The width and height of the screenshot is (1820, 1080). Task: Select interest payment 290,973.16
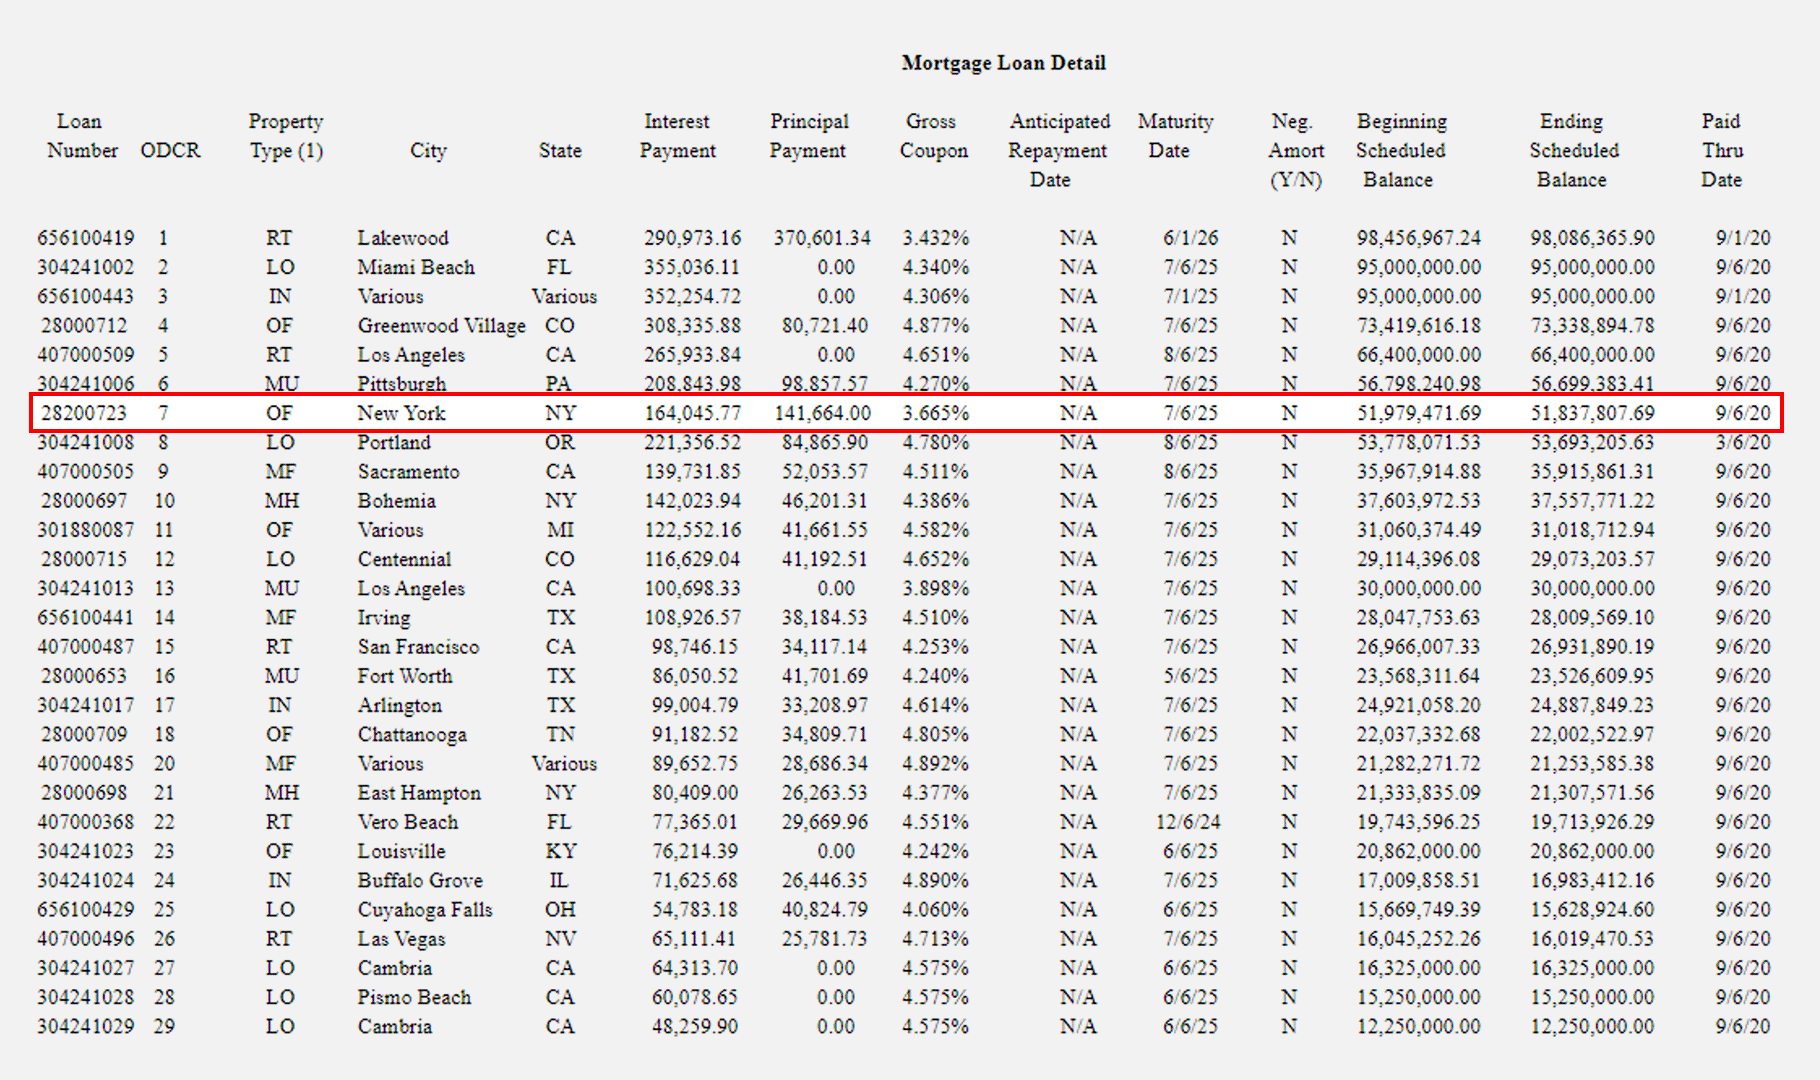692,238
